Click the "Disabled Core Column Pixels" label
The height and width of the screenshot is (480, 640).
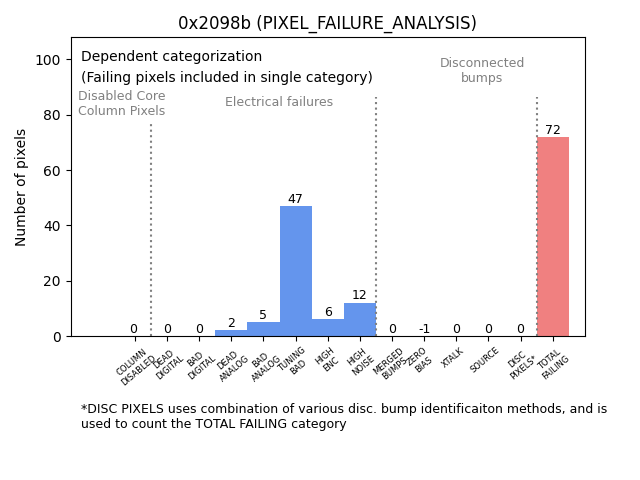[x=121, y=103]
